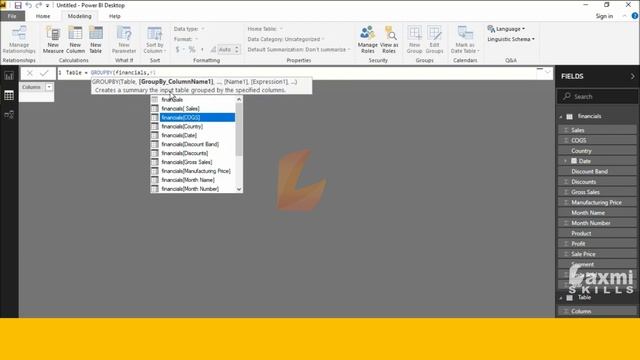This screenshot has width=640, height=360.
Task: Select financials[ Sales] suggestion
Action: (x=193, y=109)
